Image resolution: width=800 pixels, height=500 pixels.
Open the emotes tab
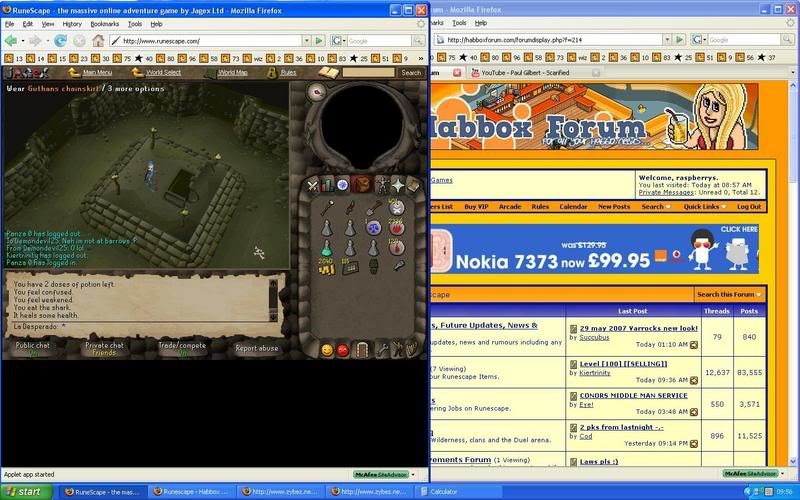(x=397, y=350)
